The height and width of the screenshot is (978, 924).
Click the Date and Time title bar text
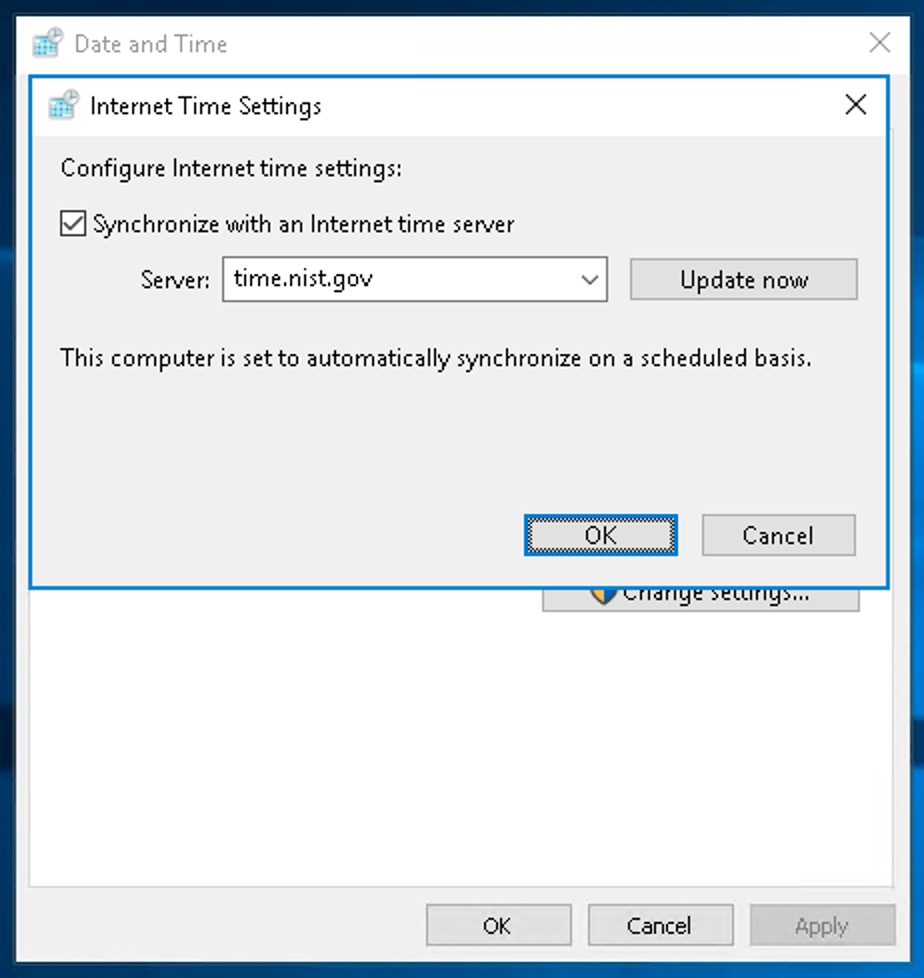pyautogui.click(x=150, y=44)
